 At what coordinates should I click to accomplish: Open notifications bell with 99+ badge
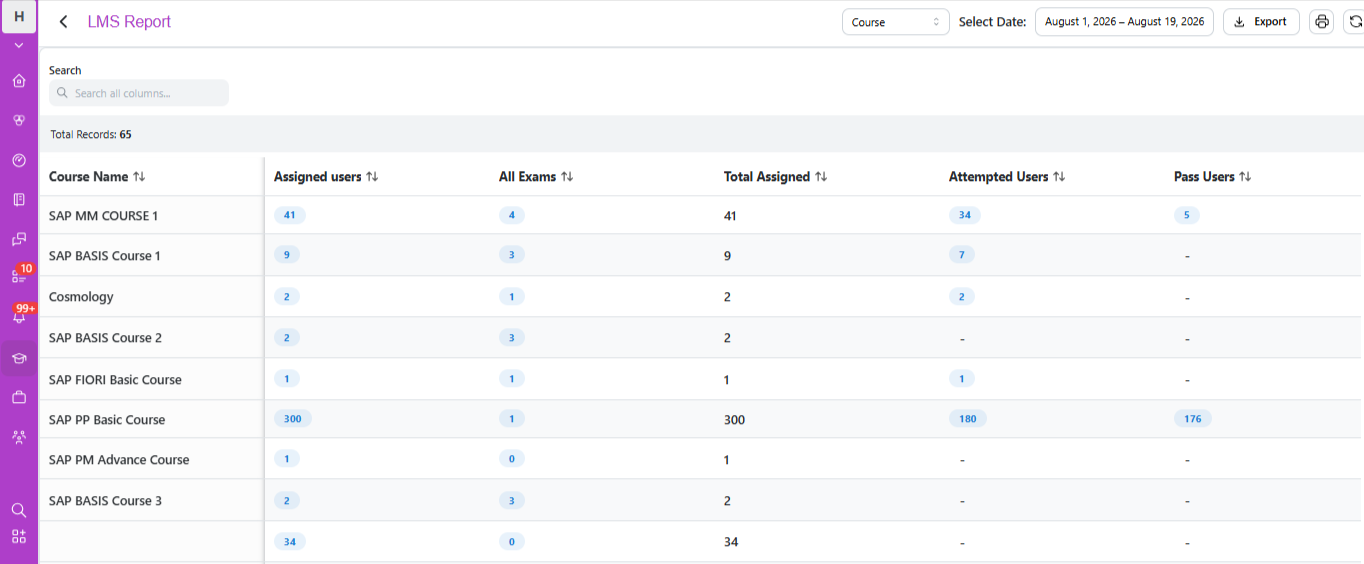coord(19,316)
